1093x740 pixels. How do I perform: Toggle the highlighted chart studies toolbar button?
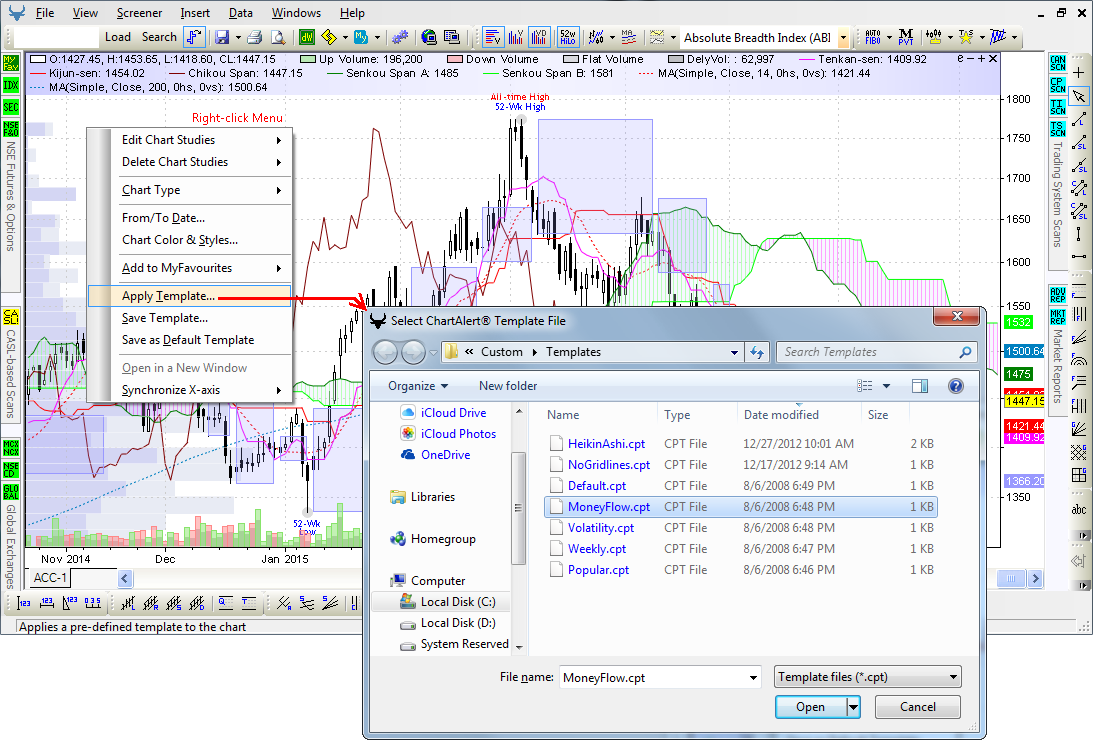pyautogui.click(x=493, y=37)
